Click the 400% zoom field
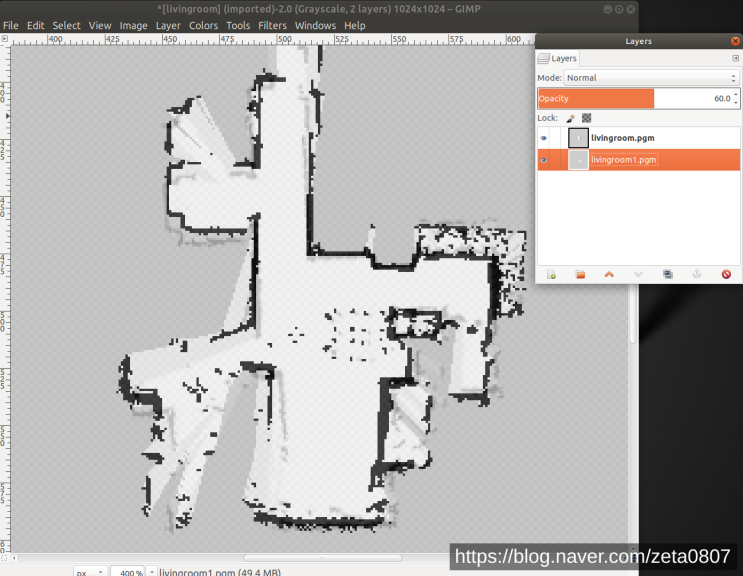The image size is (743, 576). [x=127, y=572]
